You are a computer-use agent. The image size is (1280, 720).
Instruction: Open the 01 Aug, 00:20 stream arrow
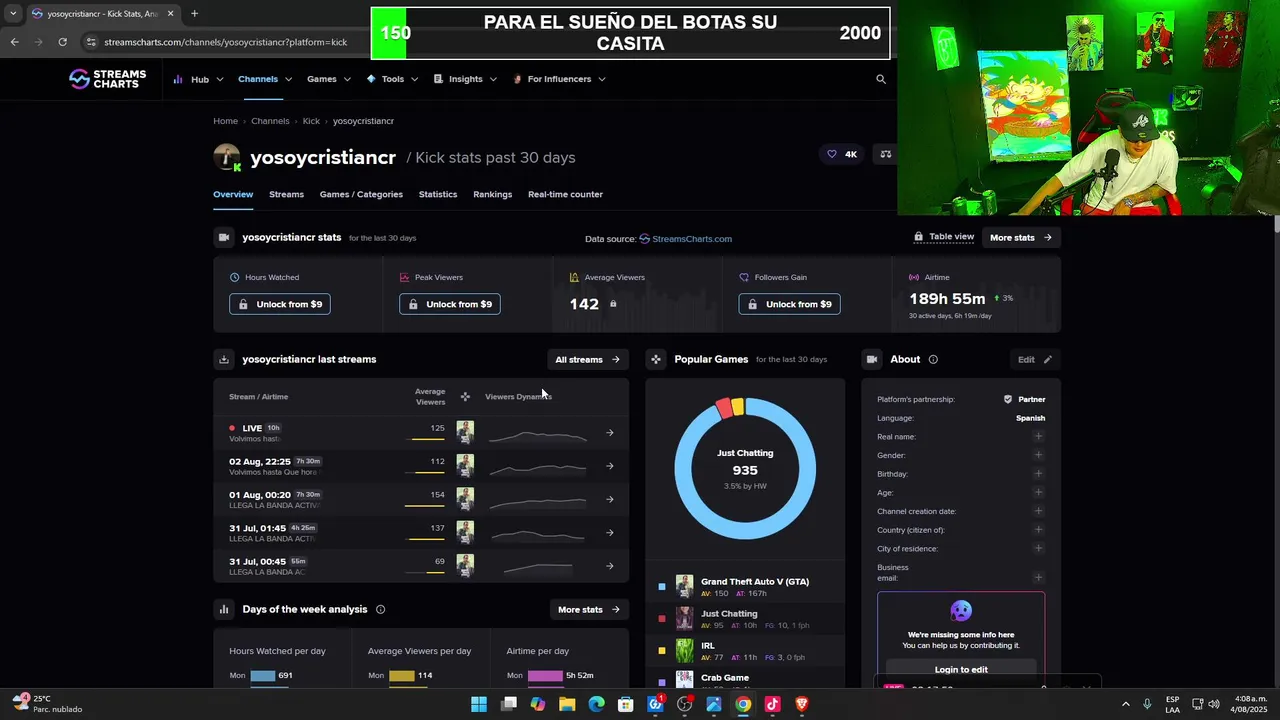point(610,499)
